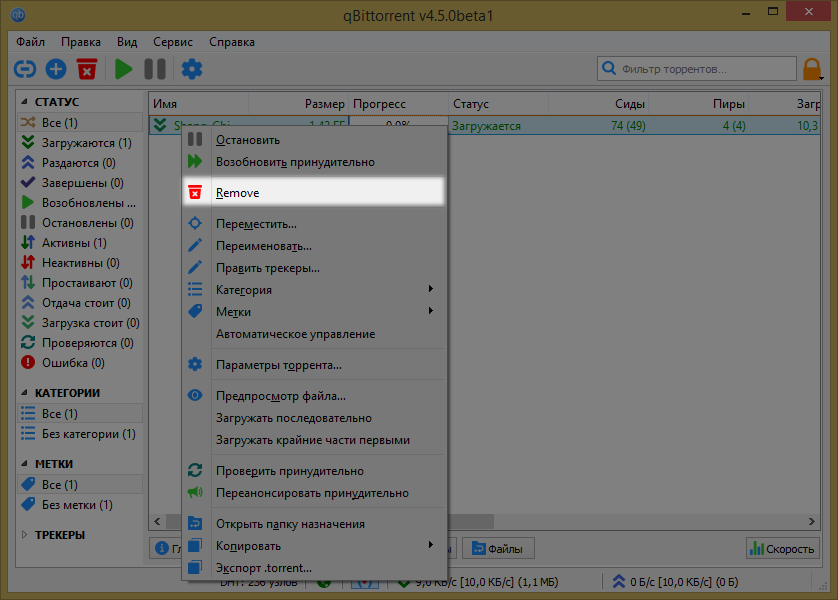Open qBittorrent settings via the gear icon
The image size is (838, 600).
[x=190, y=69]
